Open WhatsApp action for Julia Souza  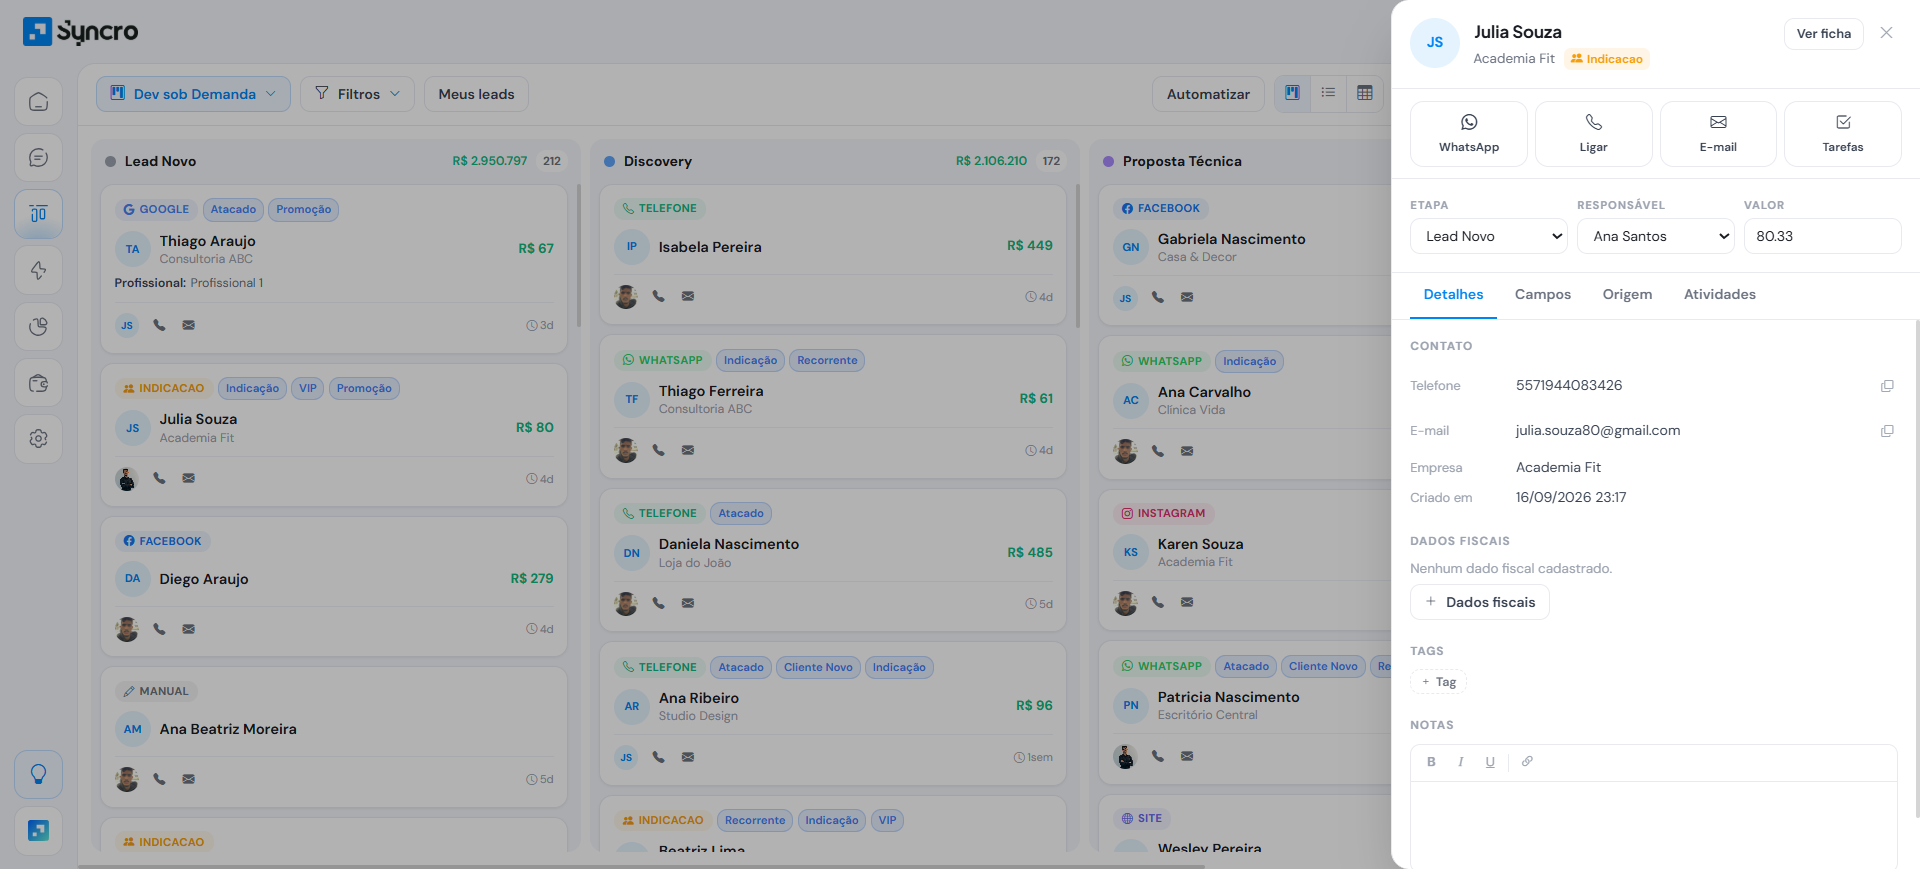coord(1468,134)
